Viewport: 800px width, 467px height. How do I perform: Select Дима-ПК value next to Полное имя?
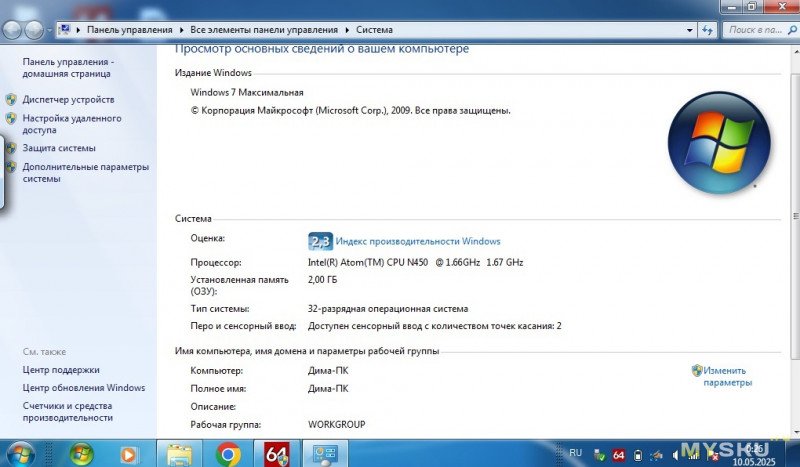328,388
